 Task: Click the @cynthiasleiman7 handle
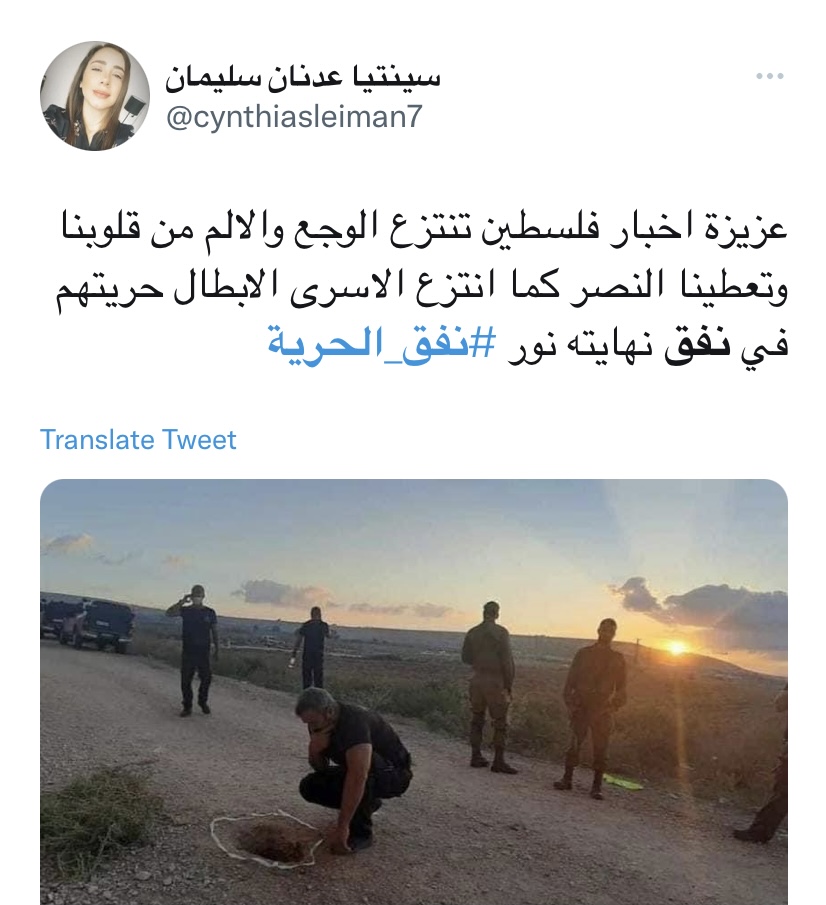[294, 117]
